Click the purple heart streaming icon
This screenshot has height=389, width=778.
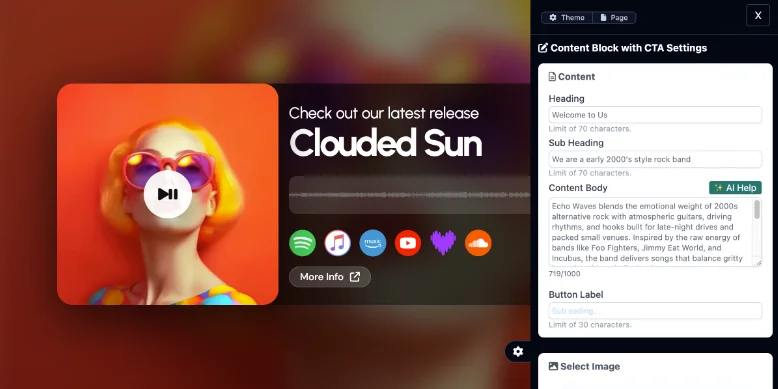tap(443, 243)
